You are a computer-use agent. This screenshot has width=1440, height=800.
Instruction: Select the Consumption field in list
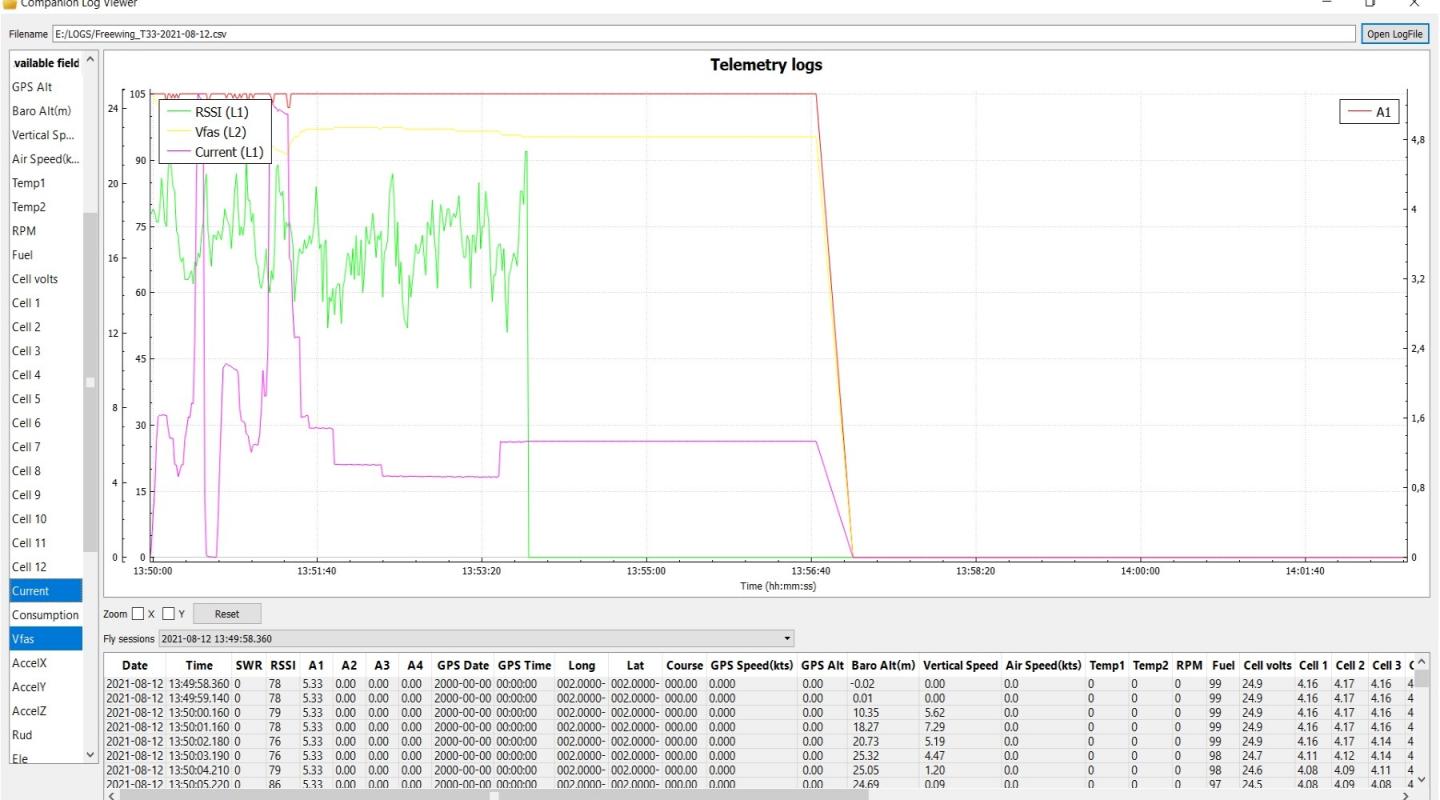(46, 615)
